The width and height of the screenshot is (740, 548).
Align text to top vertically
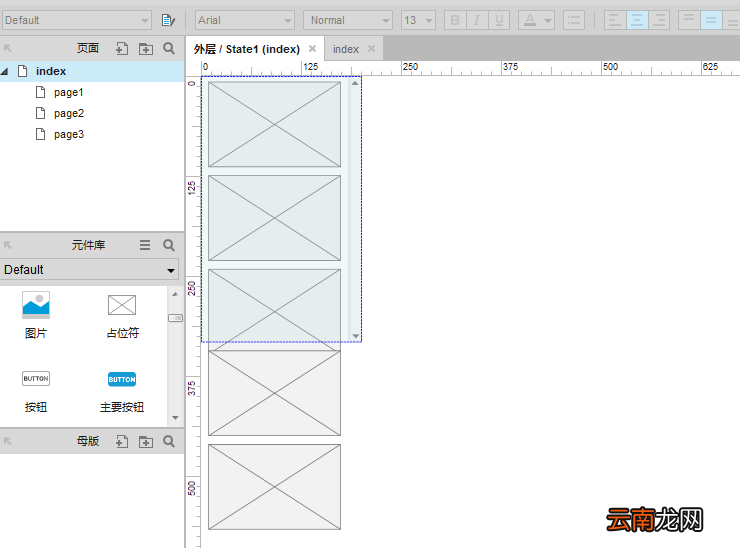[689, 20]
